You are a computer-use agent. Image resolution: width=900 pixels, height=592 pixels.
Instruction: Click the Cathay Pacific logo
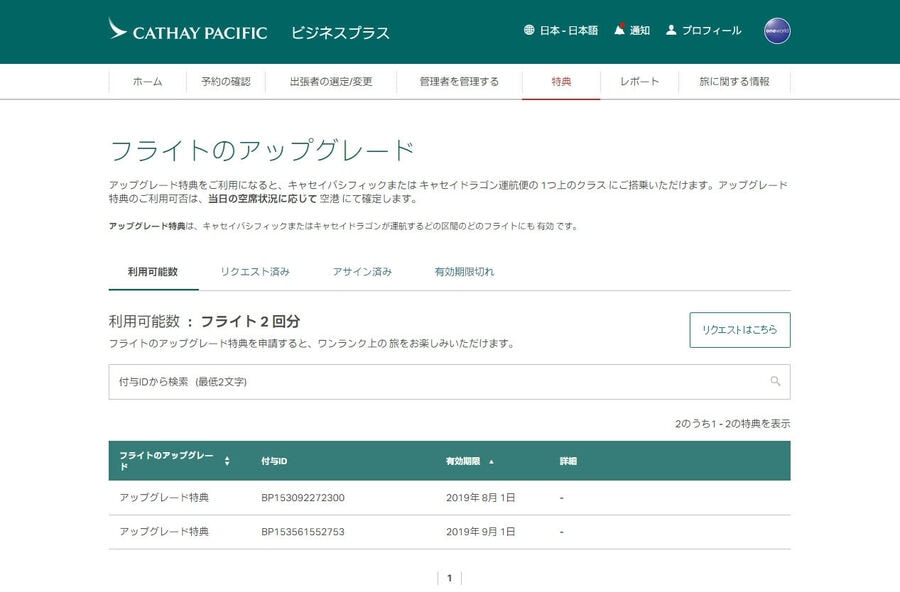point(188,31)
